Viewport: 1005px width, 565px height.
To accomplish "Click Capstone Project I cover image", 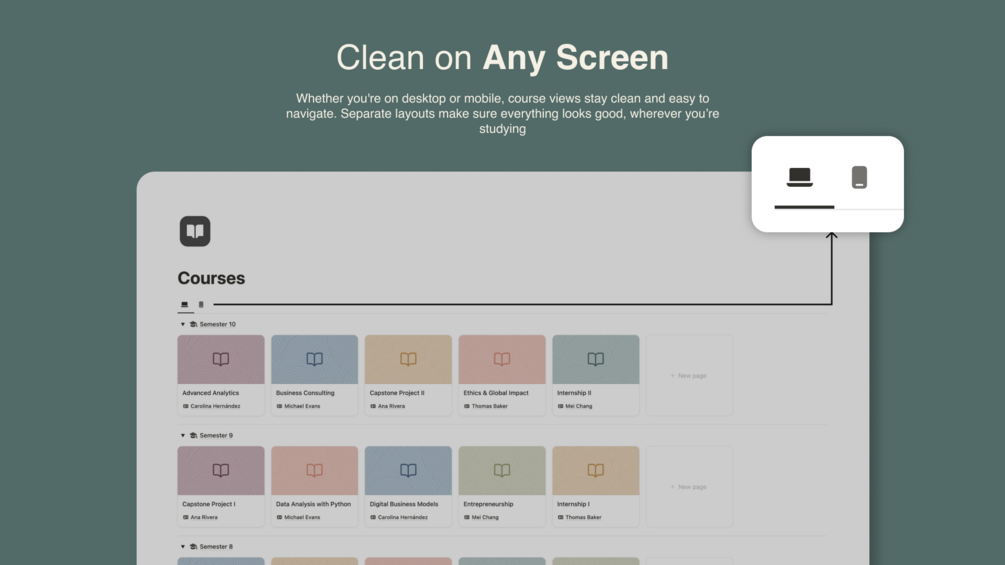I will [x=220, y=470].
